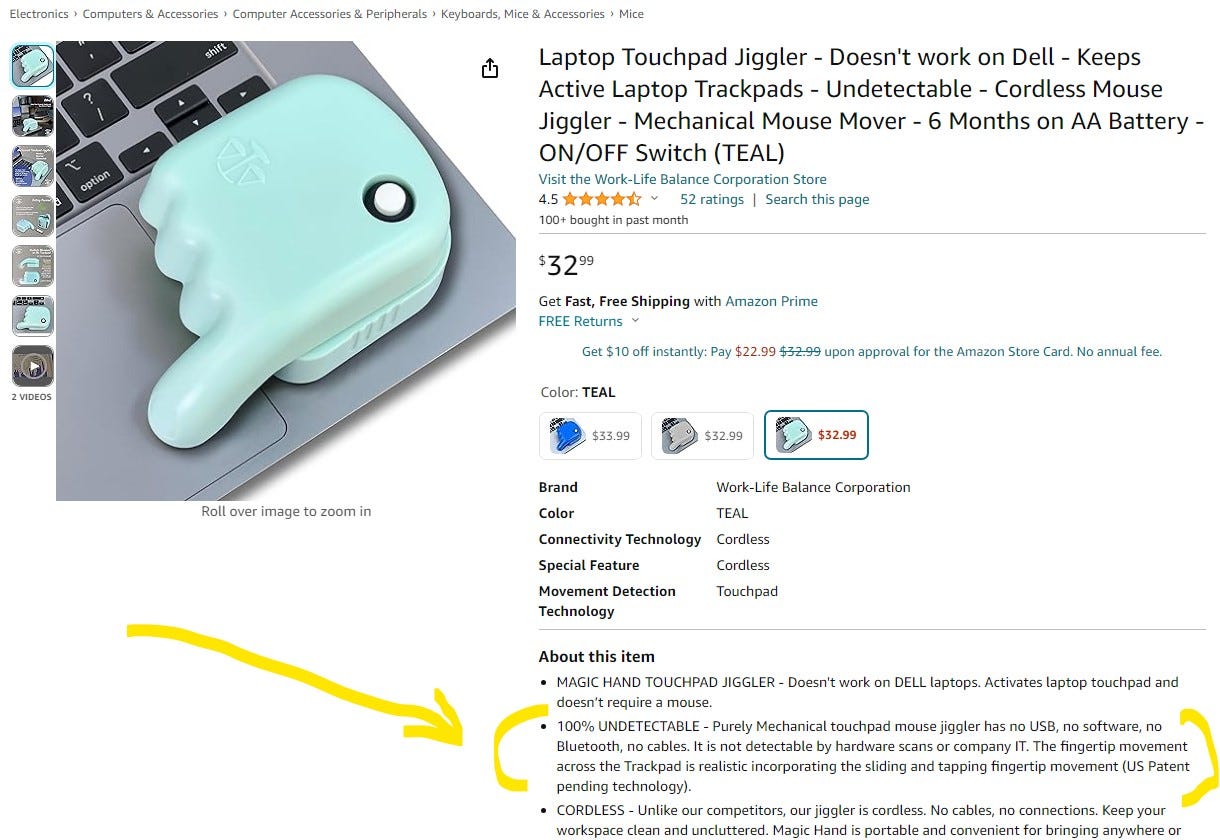Viewport: 1220px width, 840px height.
Task: Open the Computer Accessories & Peripherals breadcrumb
Action: 330,14
